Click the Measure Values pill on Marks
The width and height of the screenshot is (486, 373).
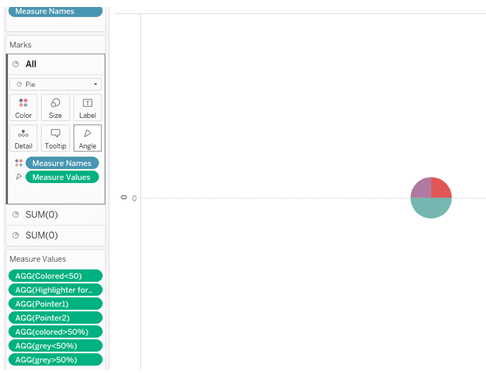tap(62, 177)
